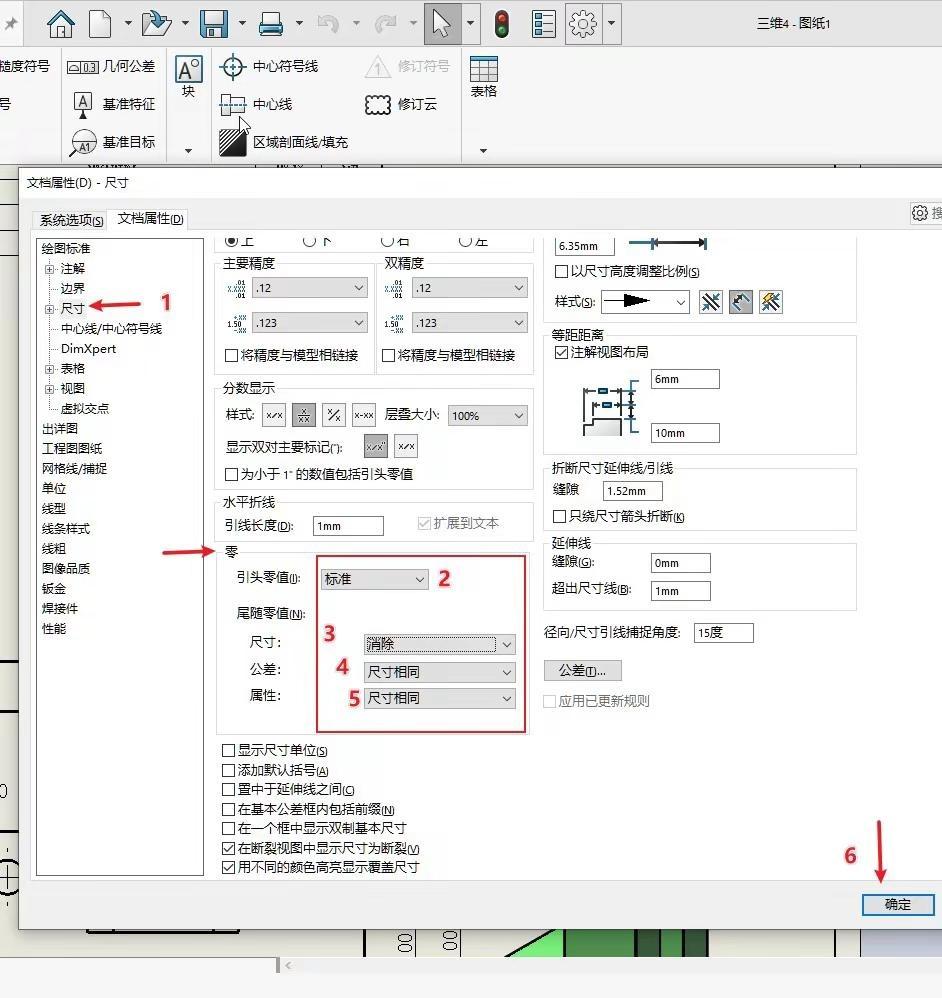Open the Tables (表格) tool
The image size is (942, 998).
pos(484,77)
